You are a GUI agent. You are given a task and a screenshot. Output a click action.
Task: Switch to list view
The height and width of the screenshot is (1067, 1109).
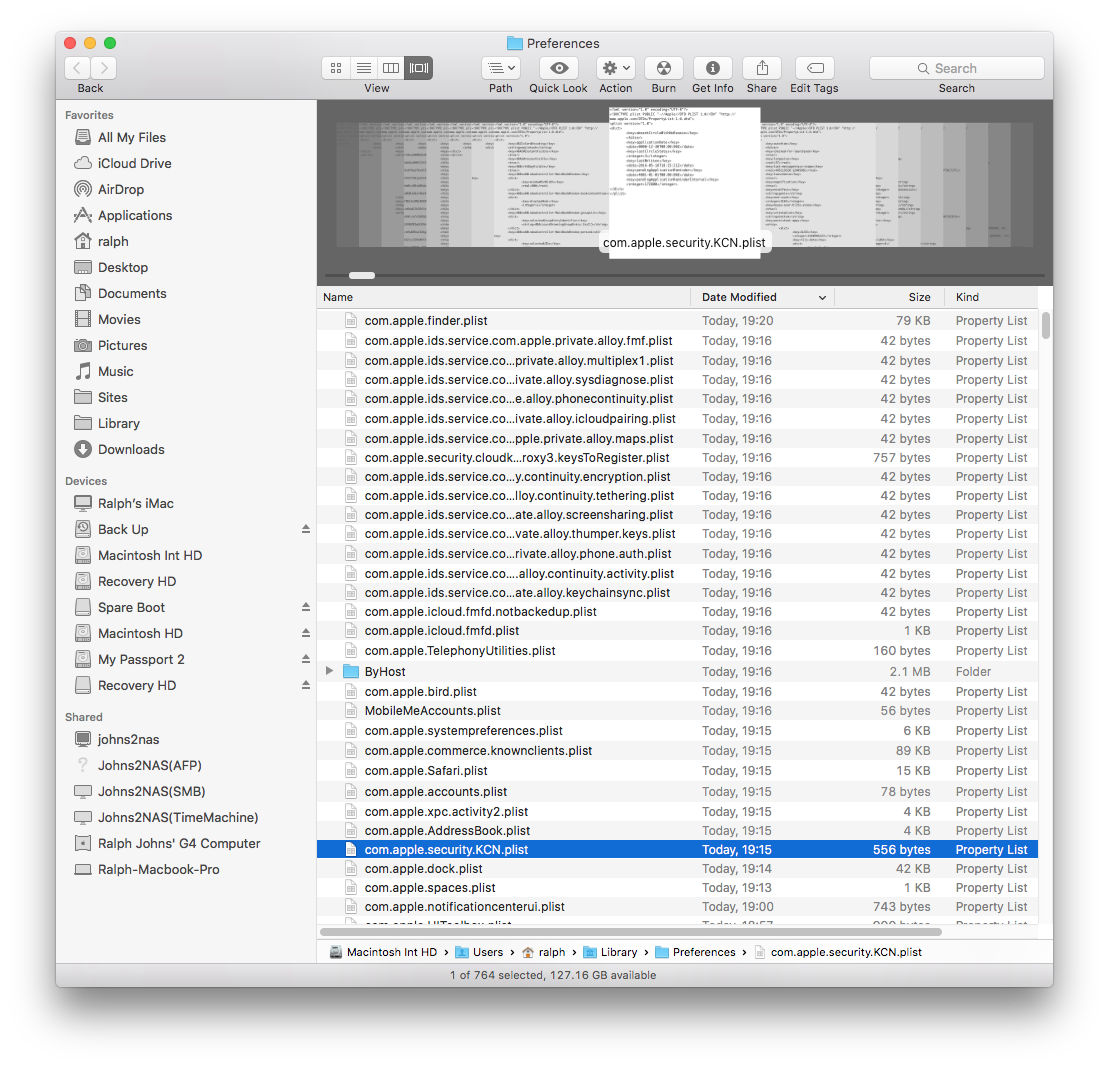click(364, 68)
